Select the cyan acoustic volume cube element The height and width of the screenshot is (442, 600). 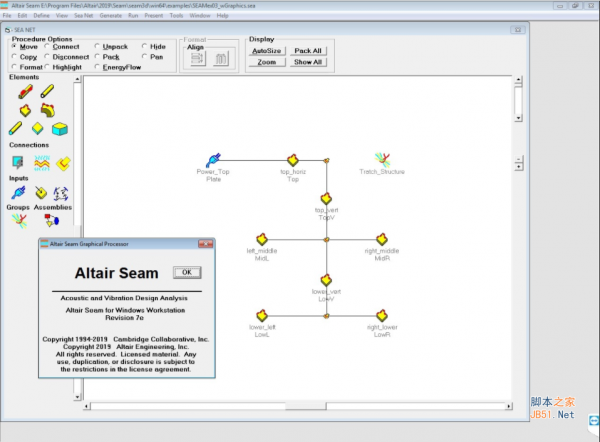60,129
